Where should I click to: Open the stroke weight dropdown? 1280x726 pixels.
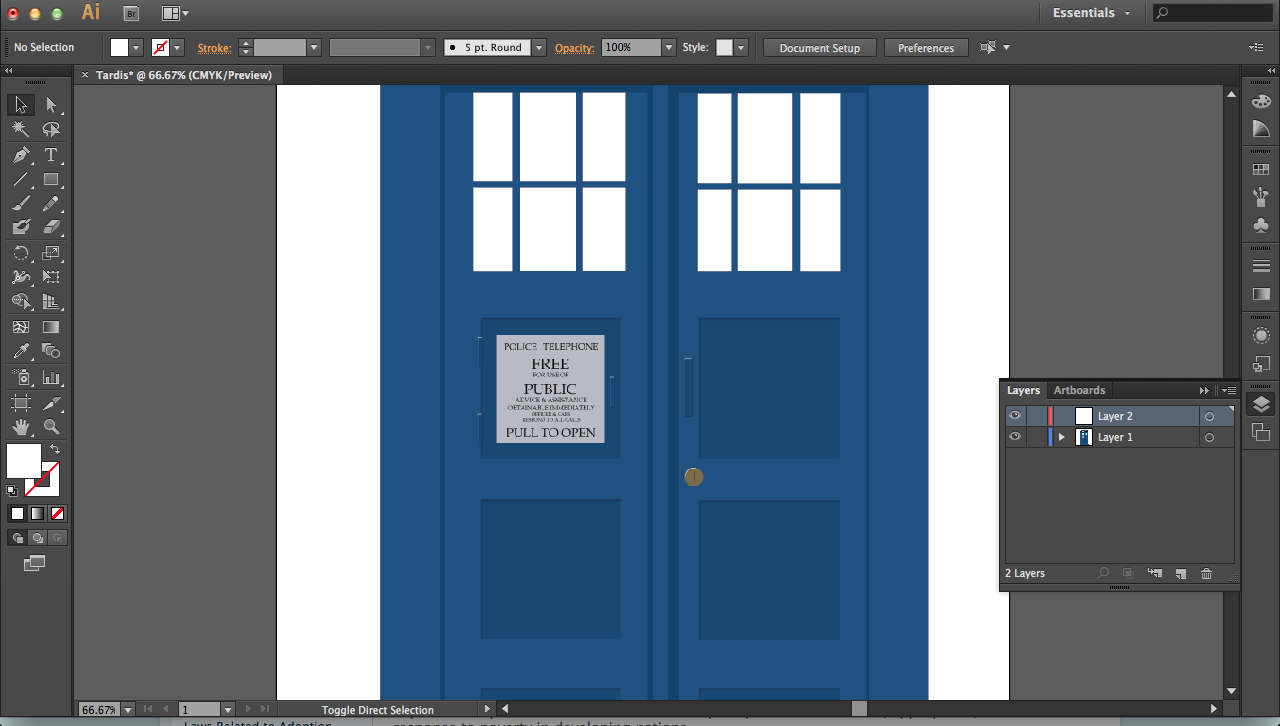(314, 48)
